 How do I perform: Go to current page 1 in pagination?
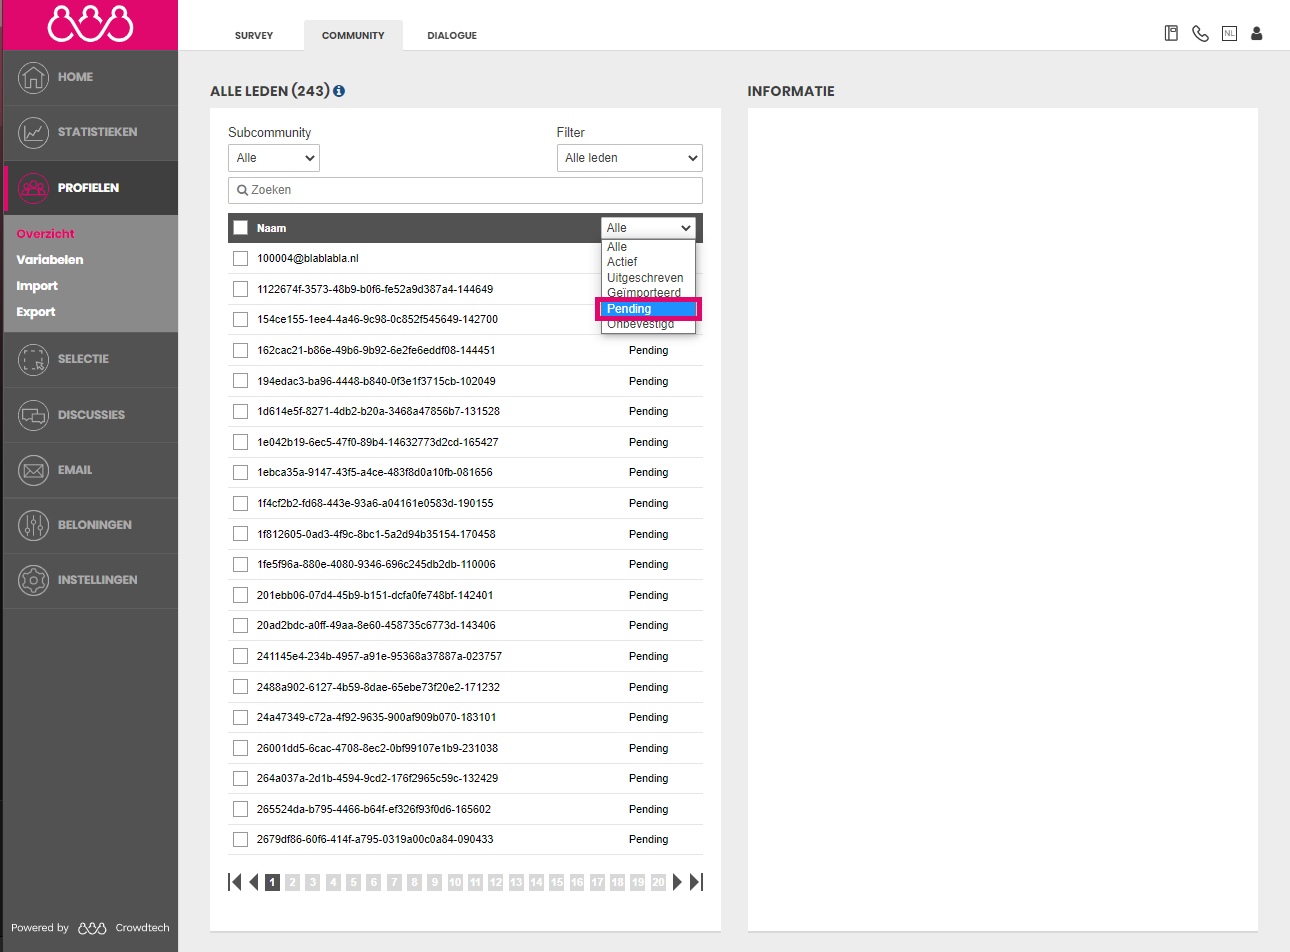pyautogui.click(x=272, y=882)
